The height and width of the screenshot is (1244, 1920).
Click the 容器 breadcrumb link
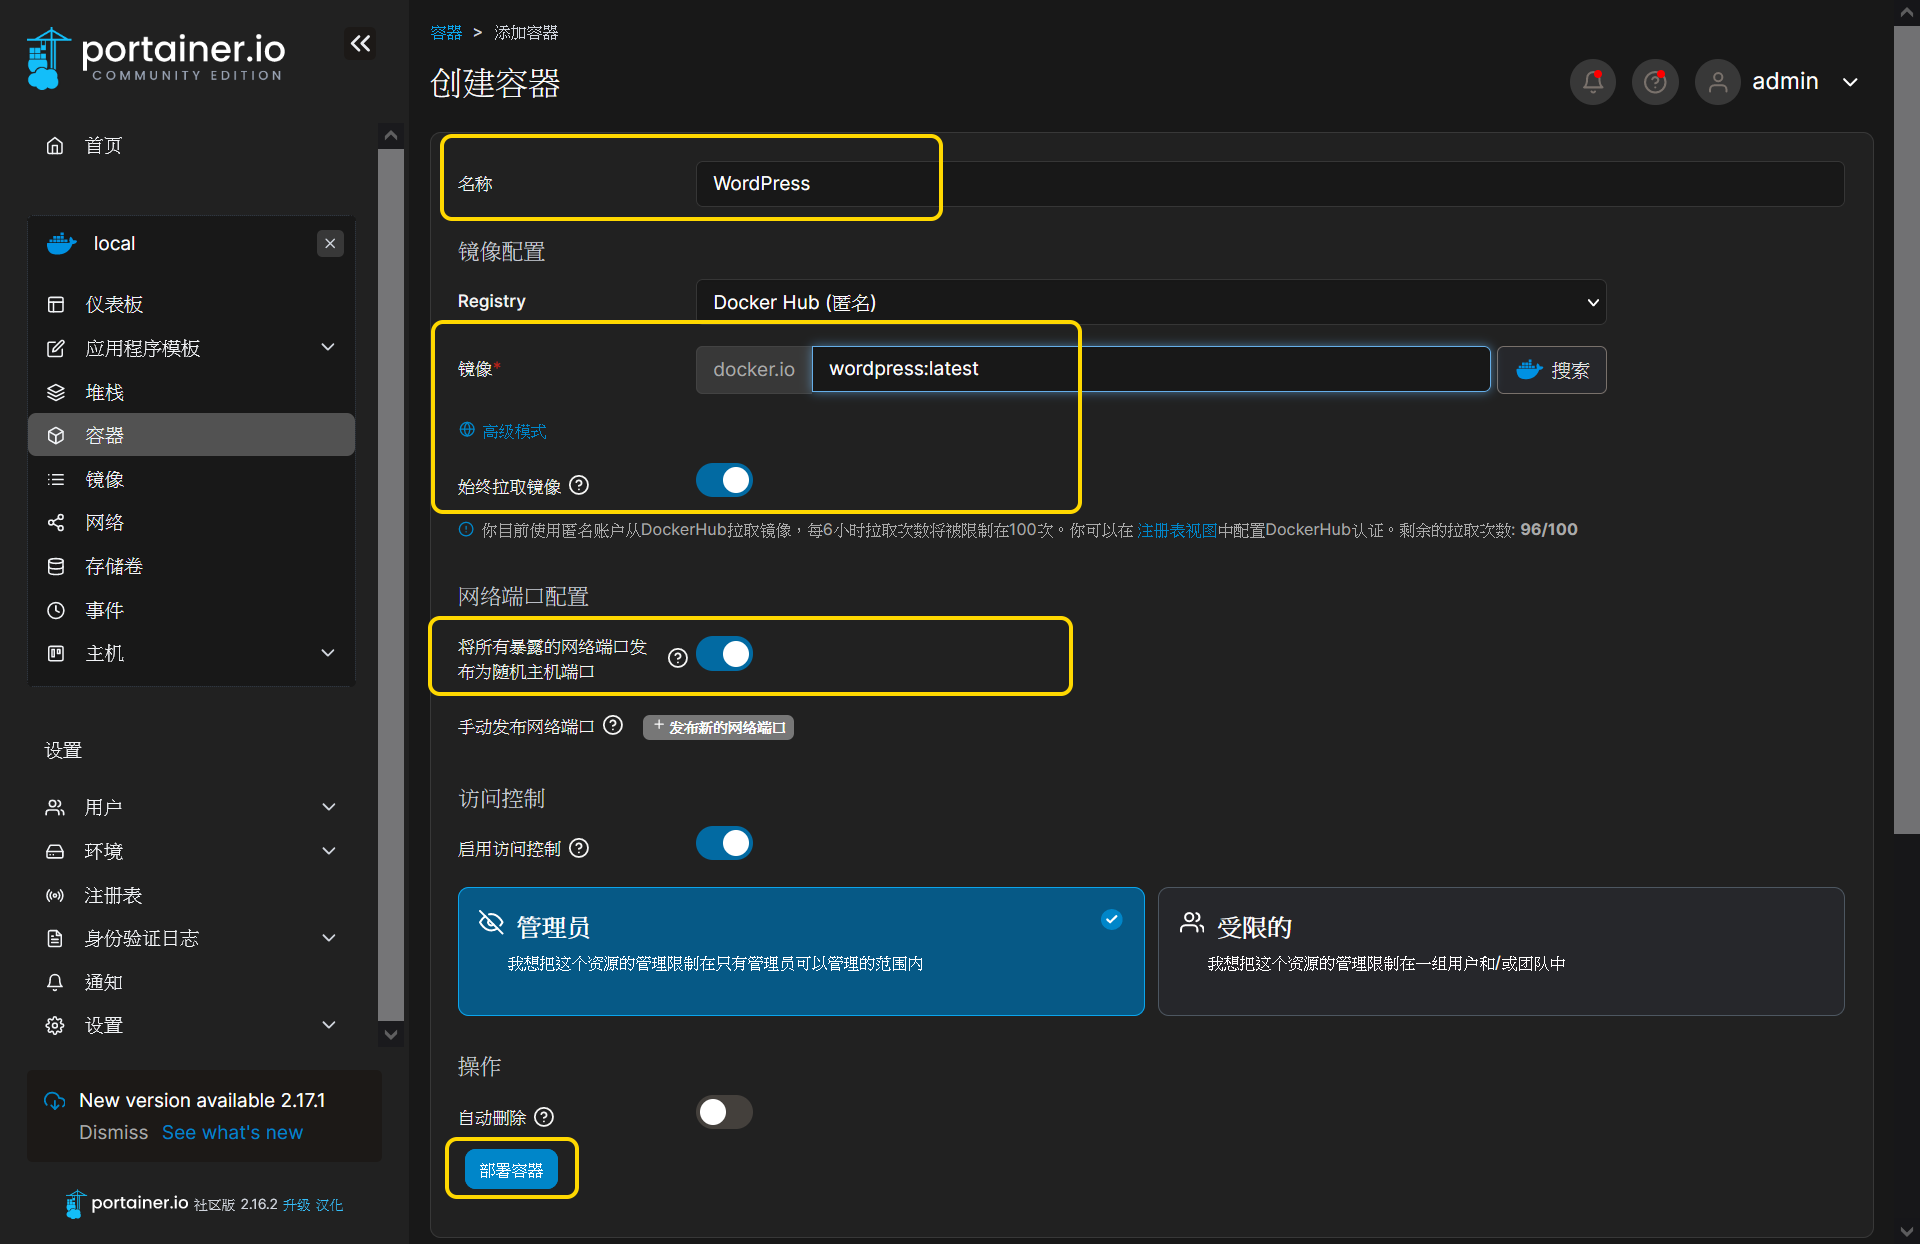pyautogui.click(x=446, y=33)
